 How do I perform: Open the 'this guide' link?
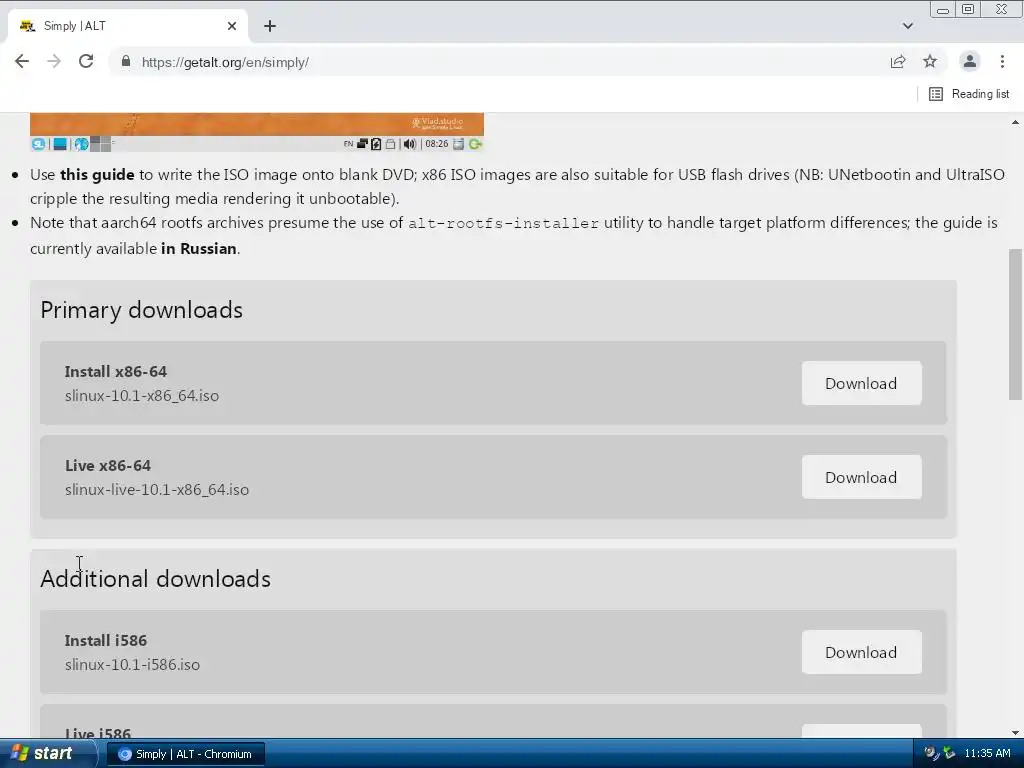97,175
